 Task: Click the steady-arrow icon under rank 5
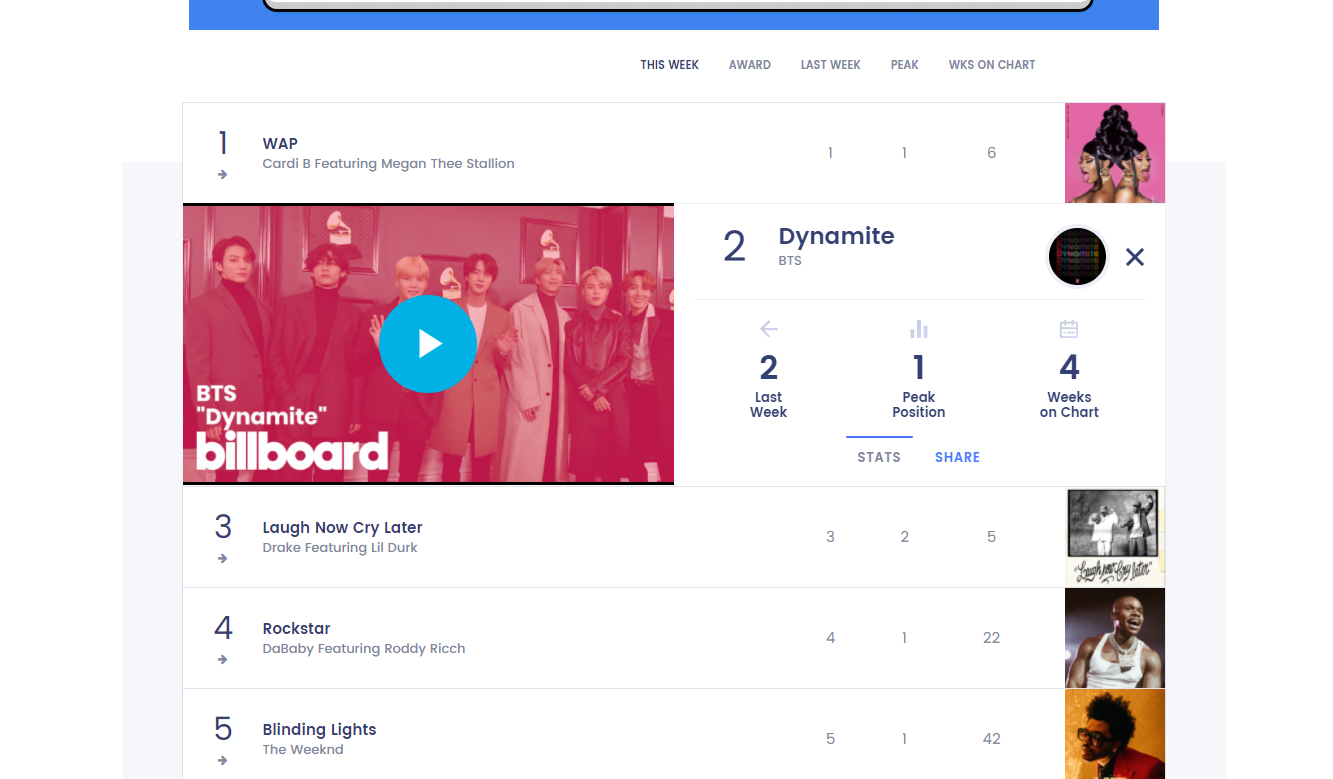pyautogui.click(x=222, y=761)
